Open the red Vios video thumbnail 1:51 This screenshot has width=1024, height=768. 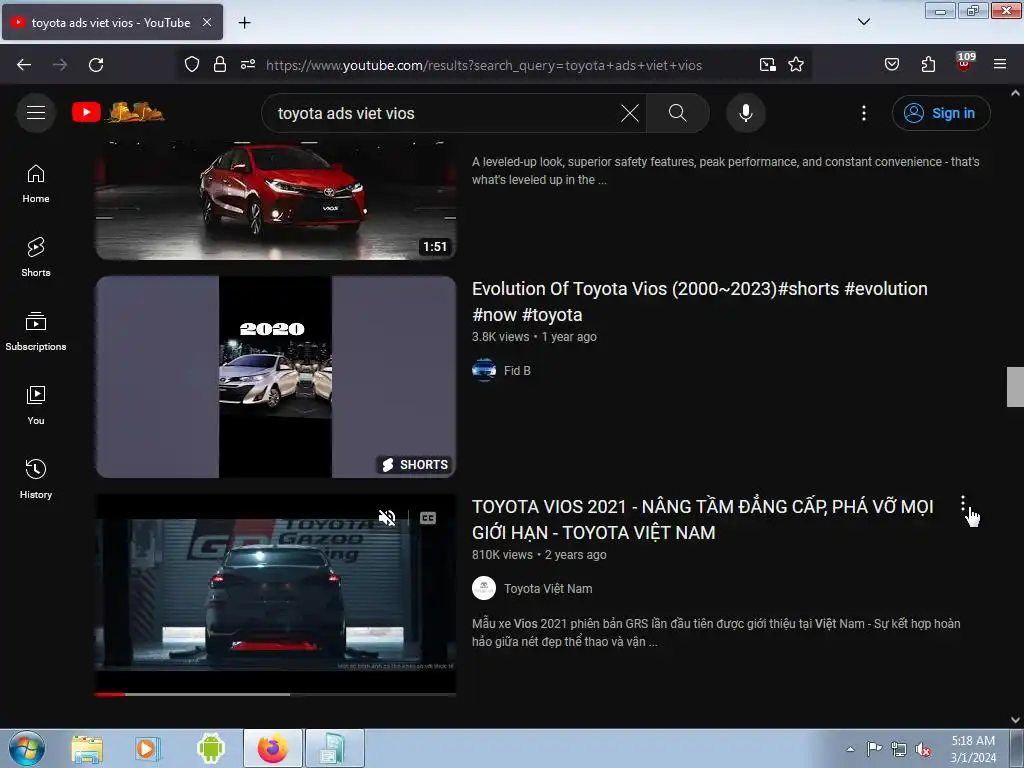pyautogui.click(x=276, y=200)
